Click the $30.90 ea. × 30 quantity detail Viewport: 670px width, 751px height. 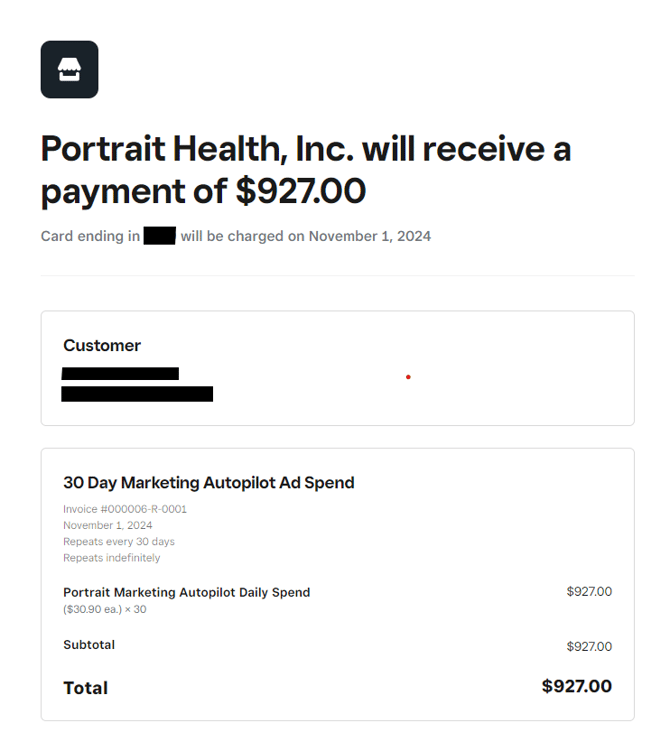pos(105,609)
